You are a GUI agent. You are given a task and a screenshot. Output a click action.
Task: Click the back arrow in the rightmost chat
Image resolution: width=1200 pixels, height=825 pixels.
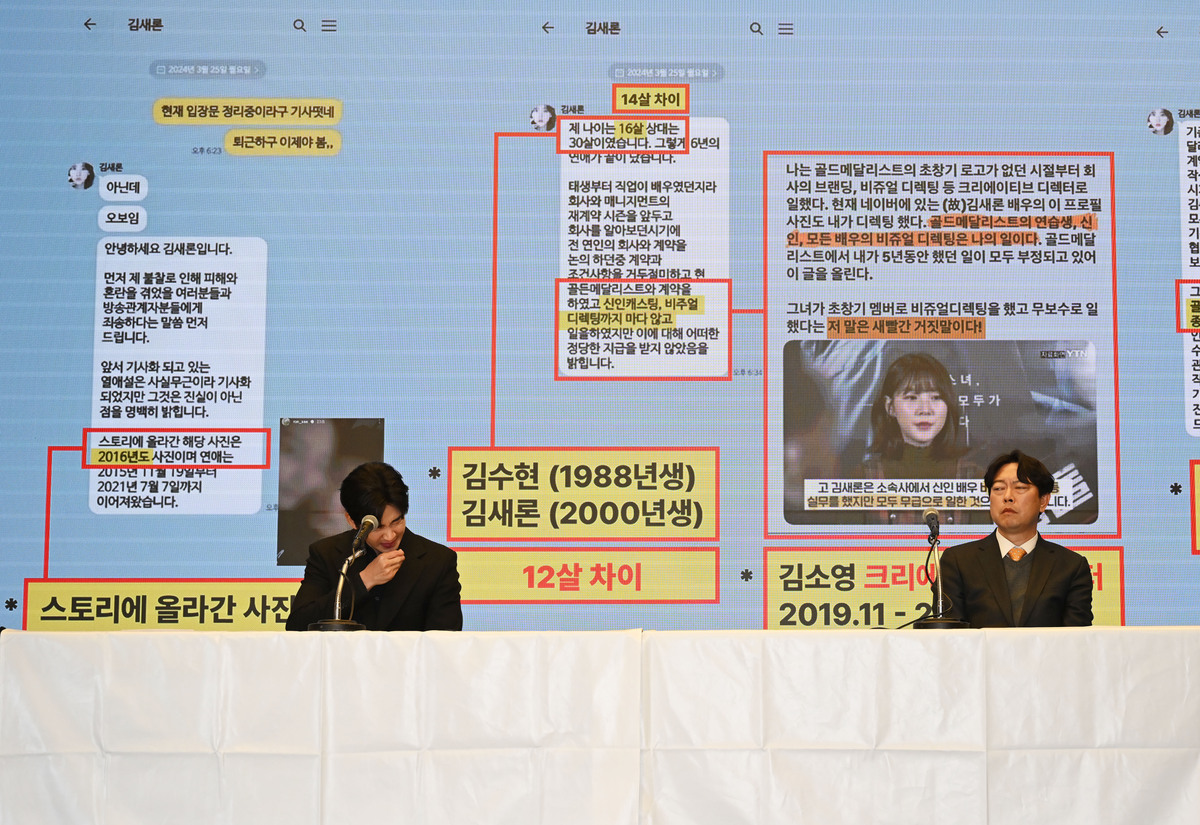pos(1162,32)
